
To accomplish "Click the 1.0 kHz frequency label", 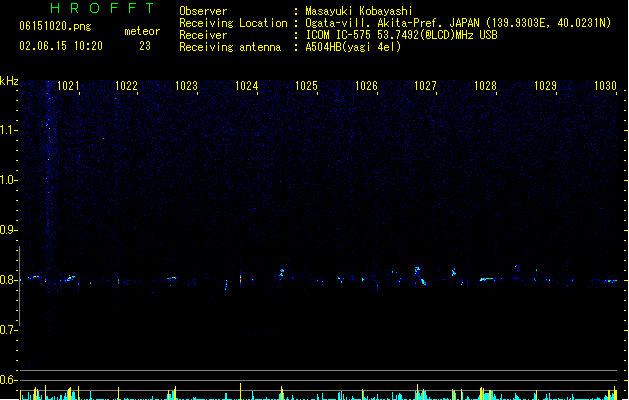I will pyautogui.click(x=8, y=180).
